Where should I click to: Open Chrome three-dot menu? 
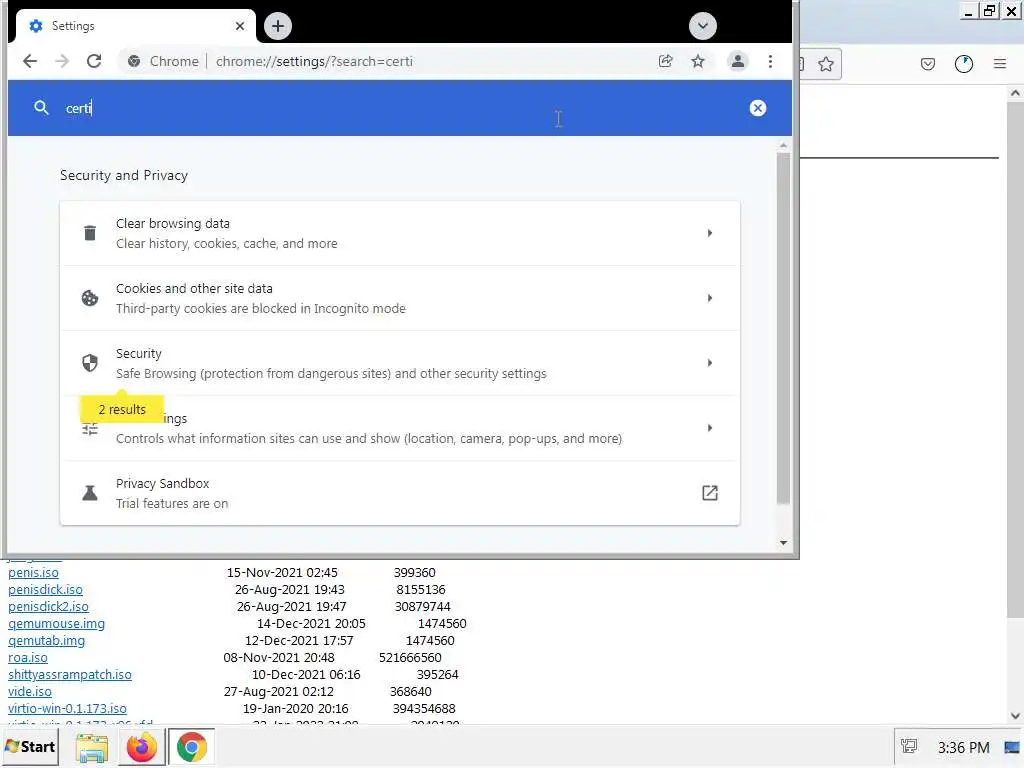[x=771, y=61]
